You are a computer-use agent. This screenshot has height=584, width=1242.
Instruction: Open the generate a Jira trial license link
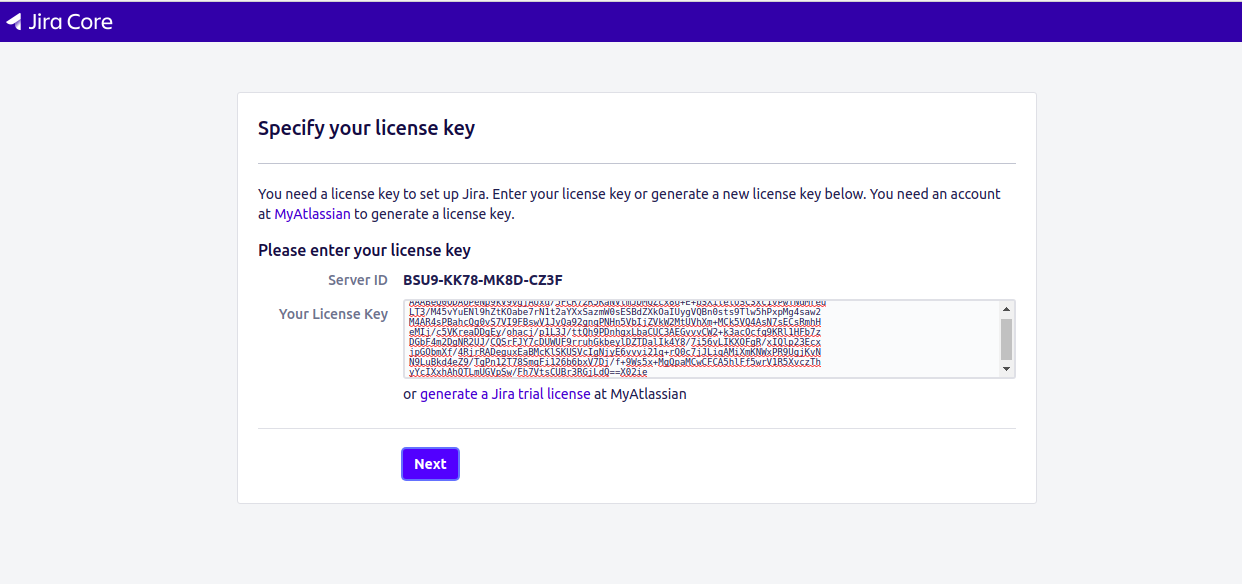[505, 394]
